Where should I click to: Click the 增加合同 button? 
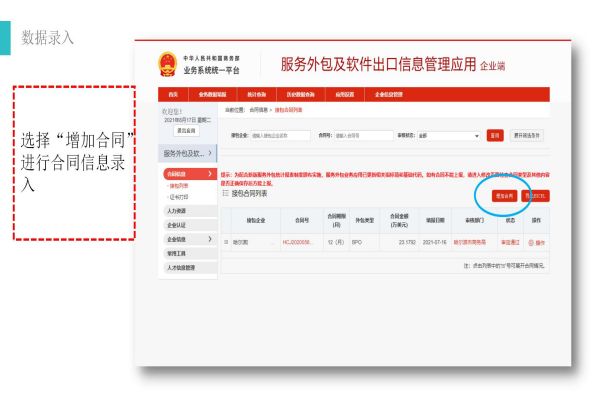[x=504, y=195]
